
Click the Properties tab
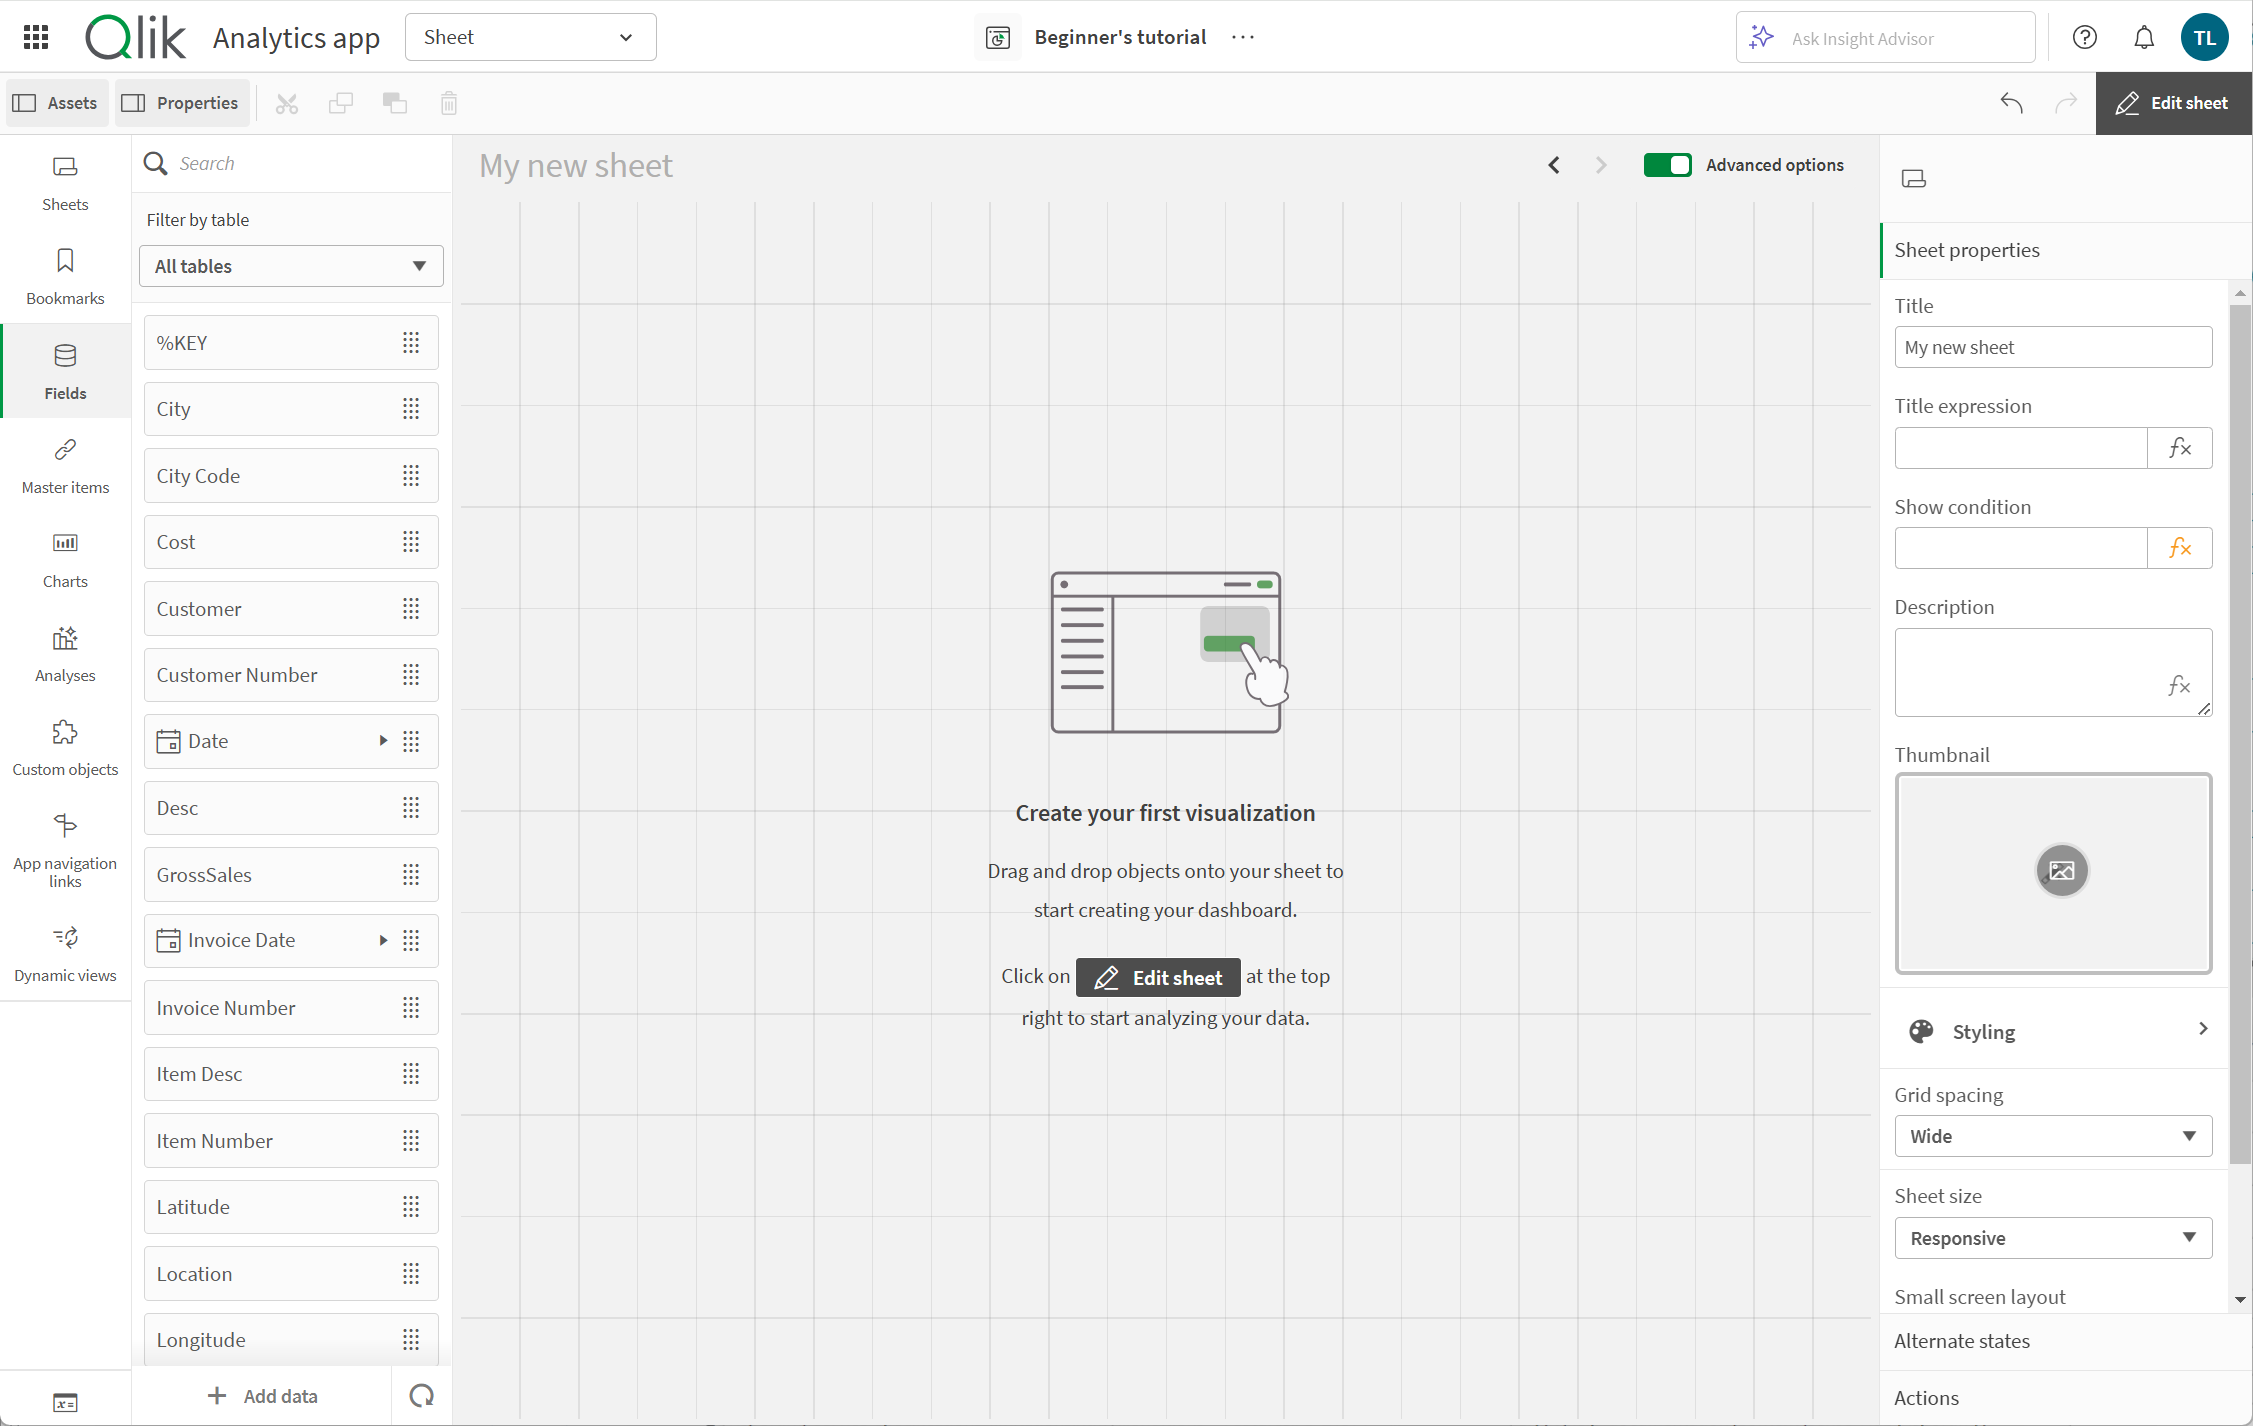click(181, 102)
